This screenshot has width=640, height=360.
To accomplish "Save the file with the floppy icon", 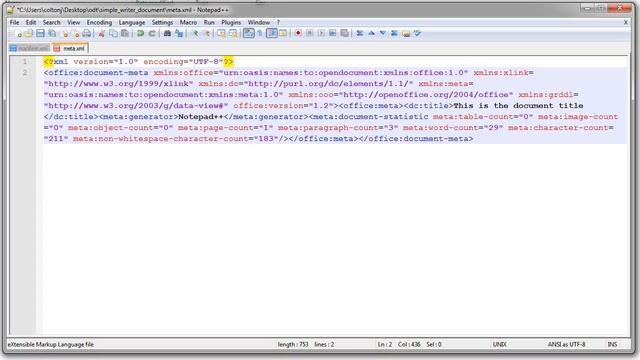I will [x=40, y=34].
